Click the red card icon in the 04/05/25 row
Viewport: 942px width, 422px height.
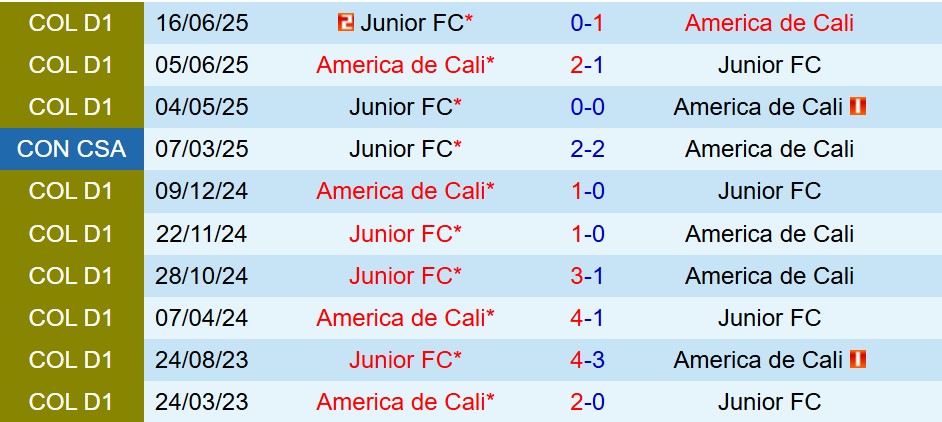tap(857, 106)
